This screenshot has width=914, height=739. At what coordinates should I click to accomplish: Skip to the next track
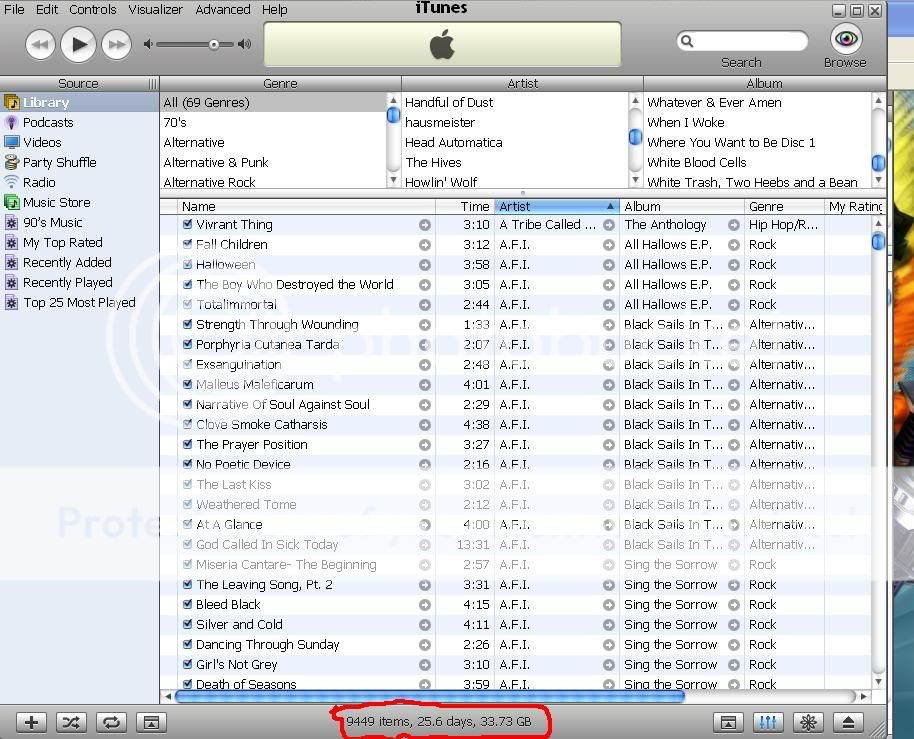click(x=117, y=44)
